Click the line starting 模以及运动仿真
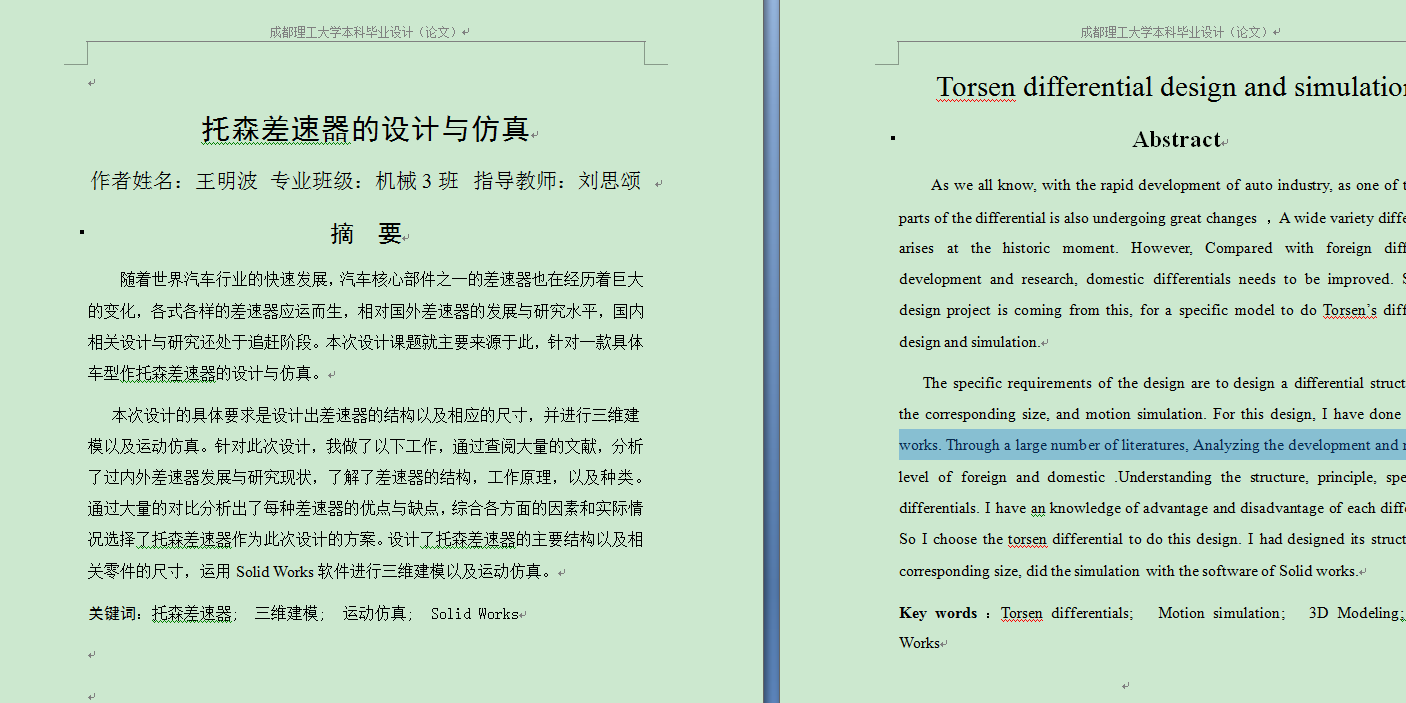 pyautogui.click(x=366, y=446)
